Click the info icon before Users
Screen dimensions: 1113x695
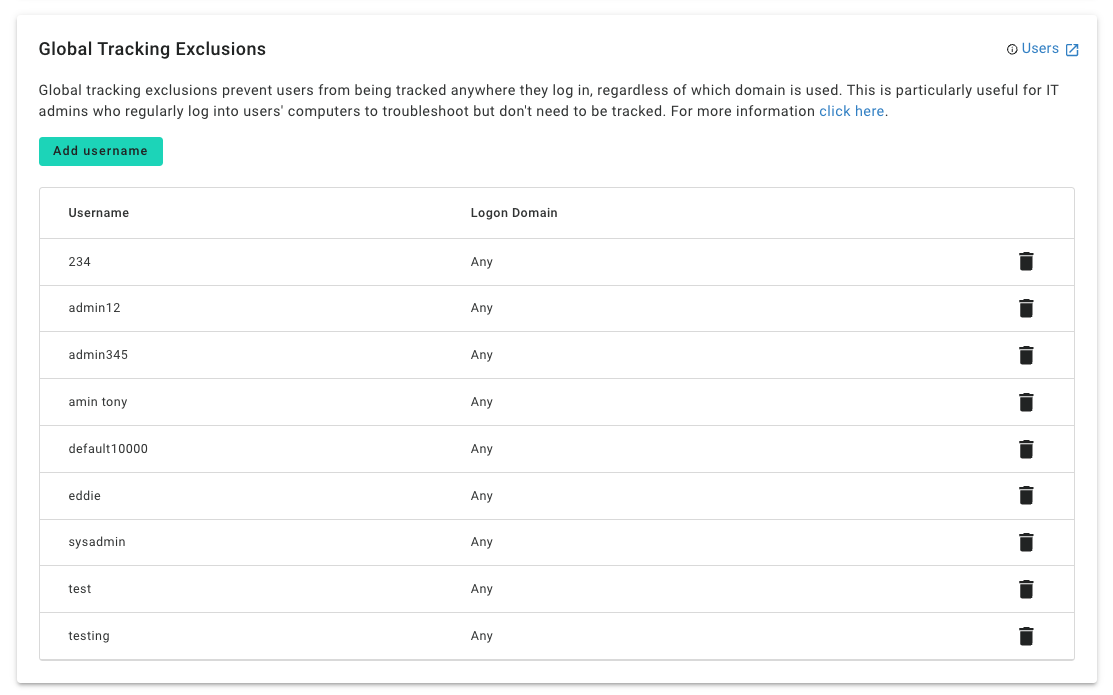point(1012,49)
